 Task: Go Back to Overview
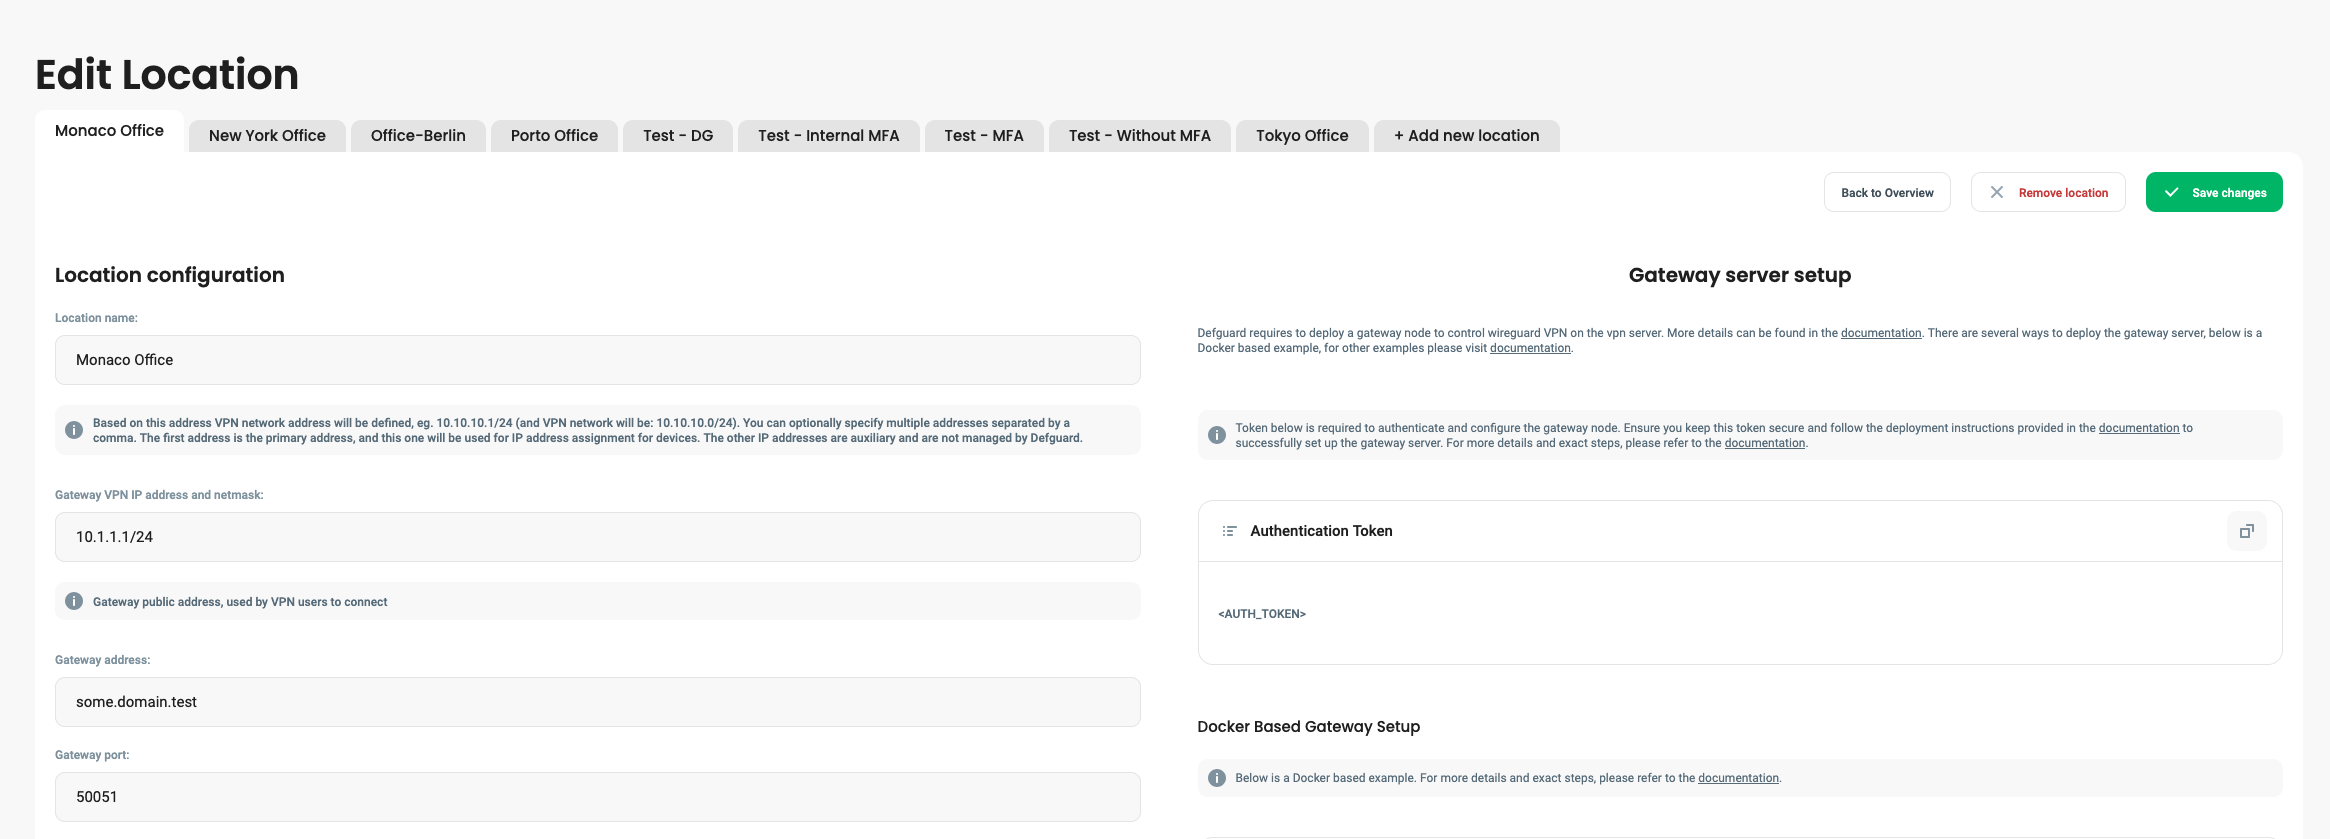(x=1887, y=192)
